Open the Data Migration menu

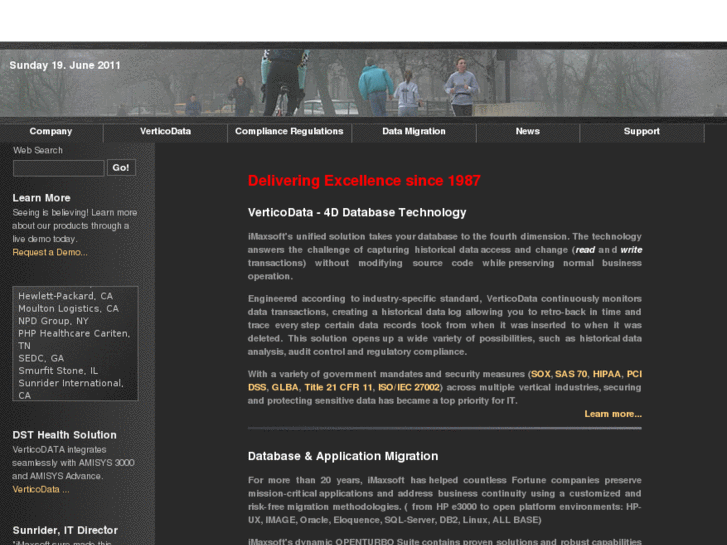(x=414, y=131)
